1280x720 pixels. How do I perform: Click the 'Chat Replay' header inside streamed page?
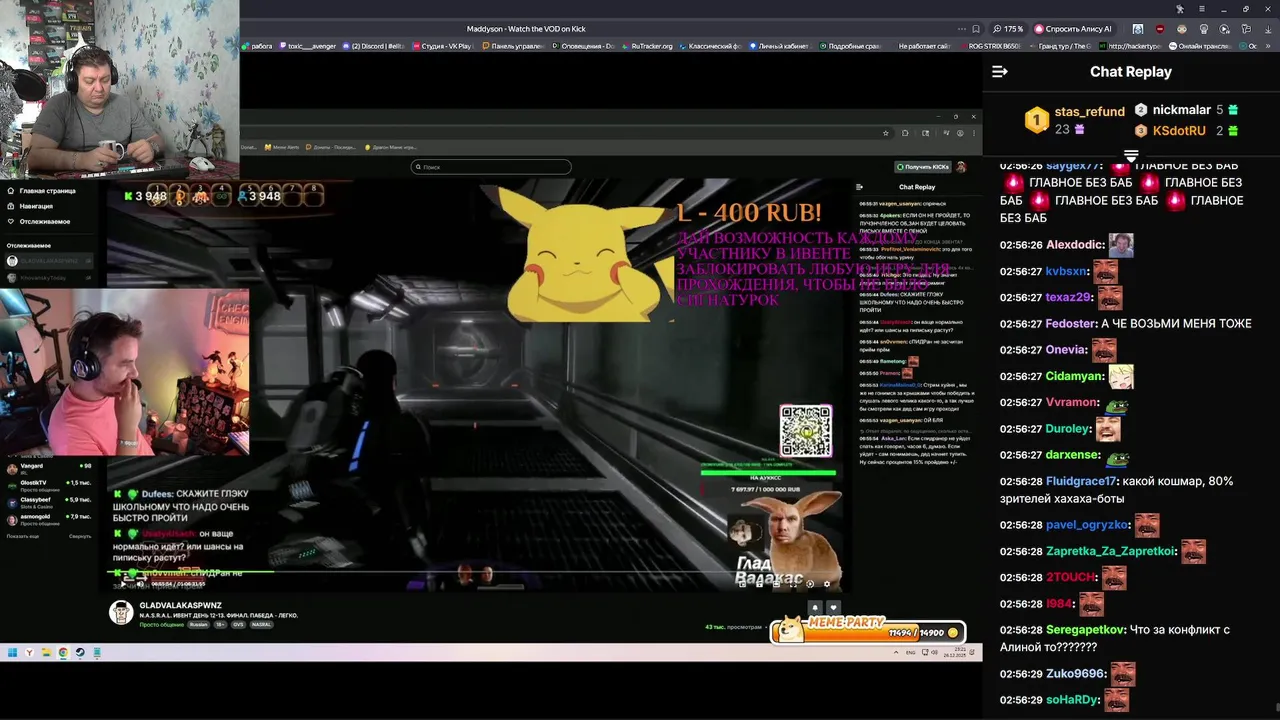[917, 187]
